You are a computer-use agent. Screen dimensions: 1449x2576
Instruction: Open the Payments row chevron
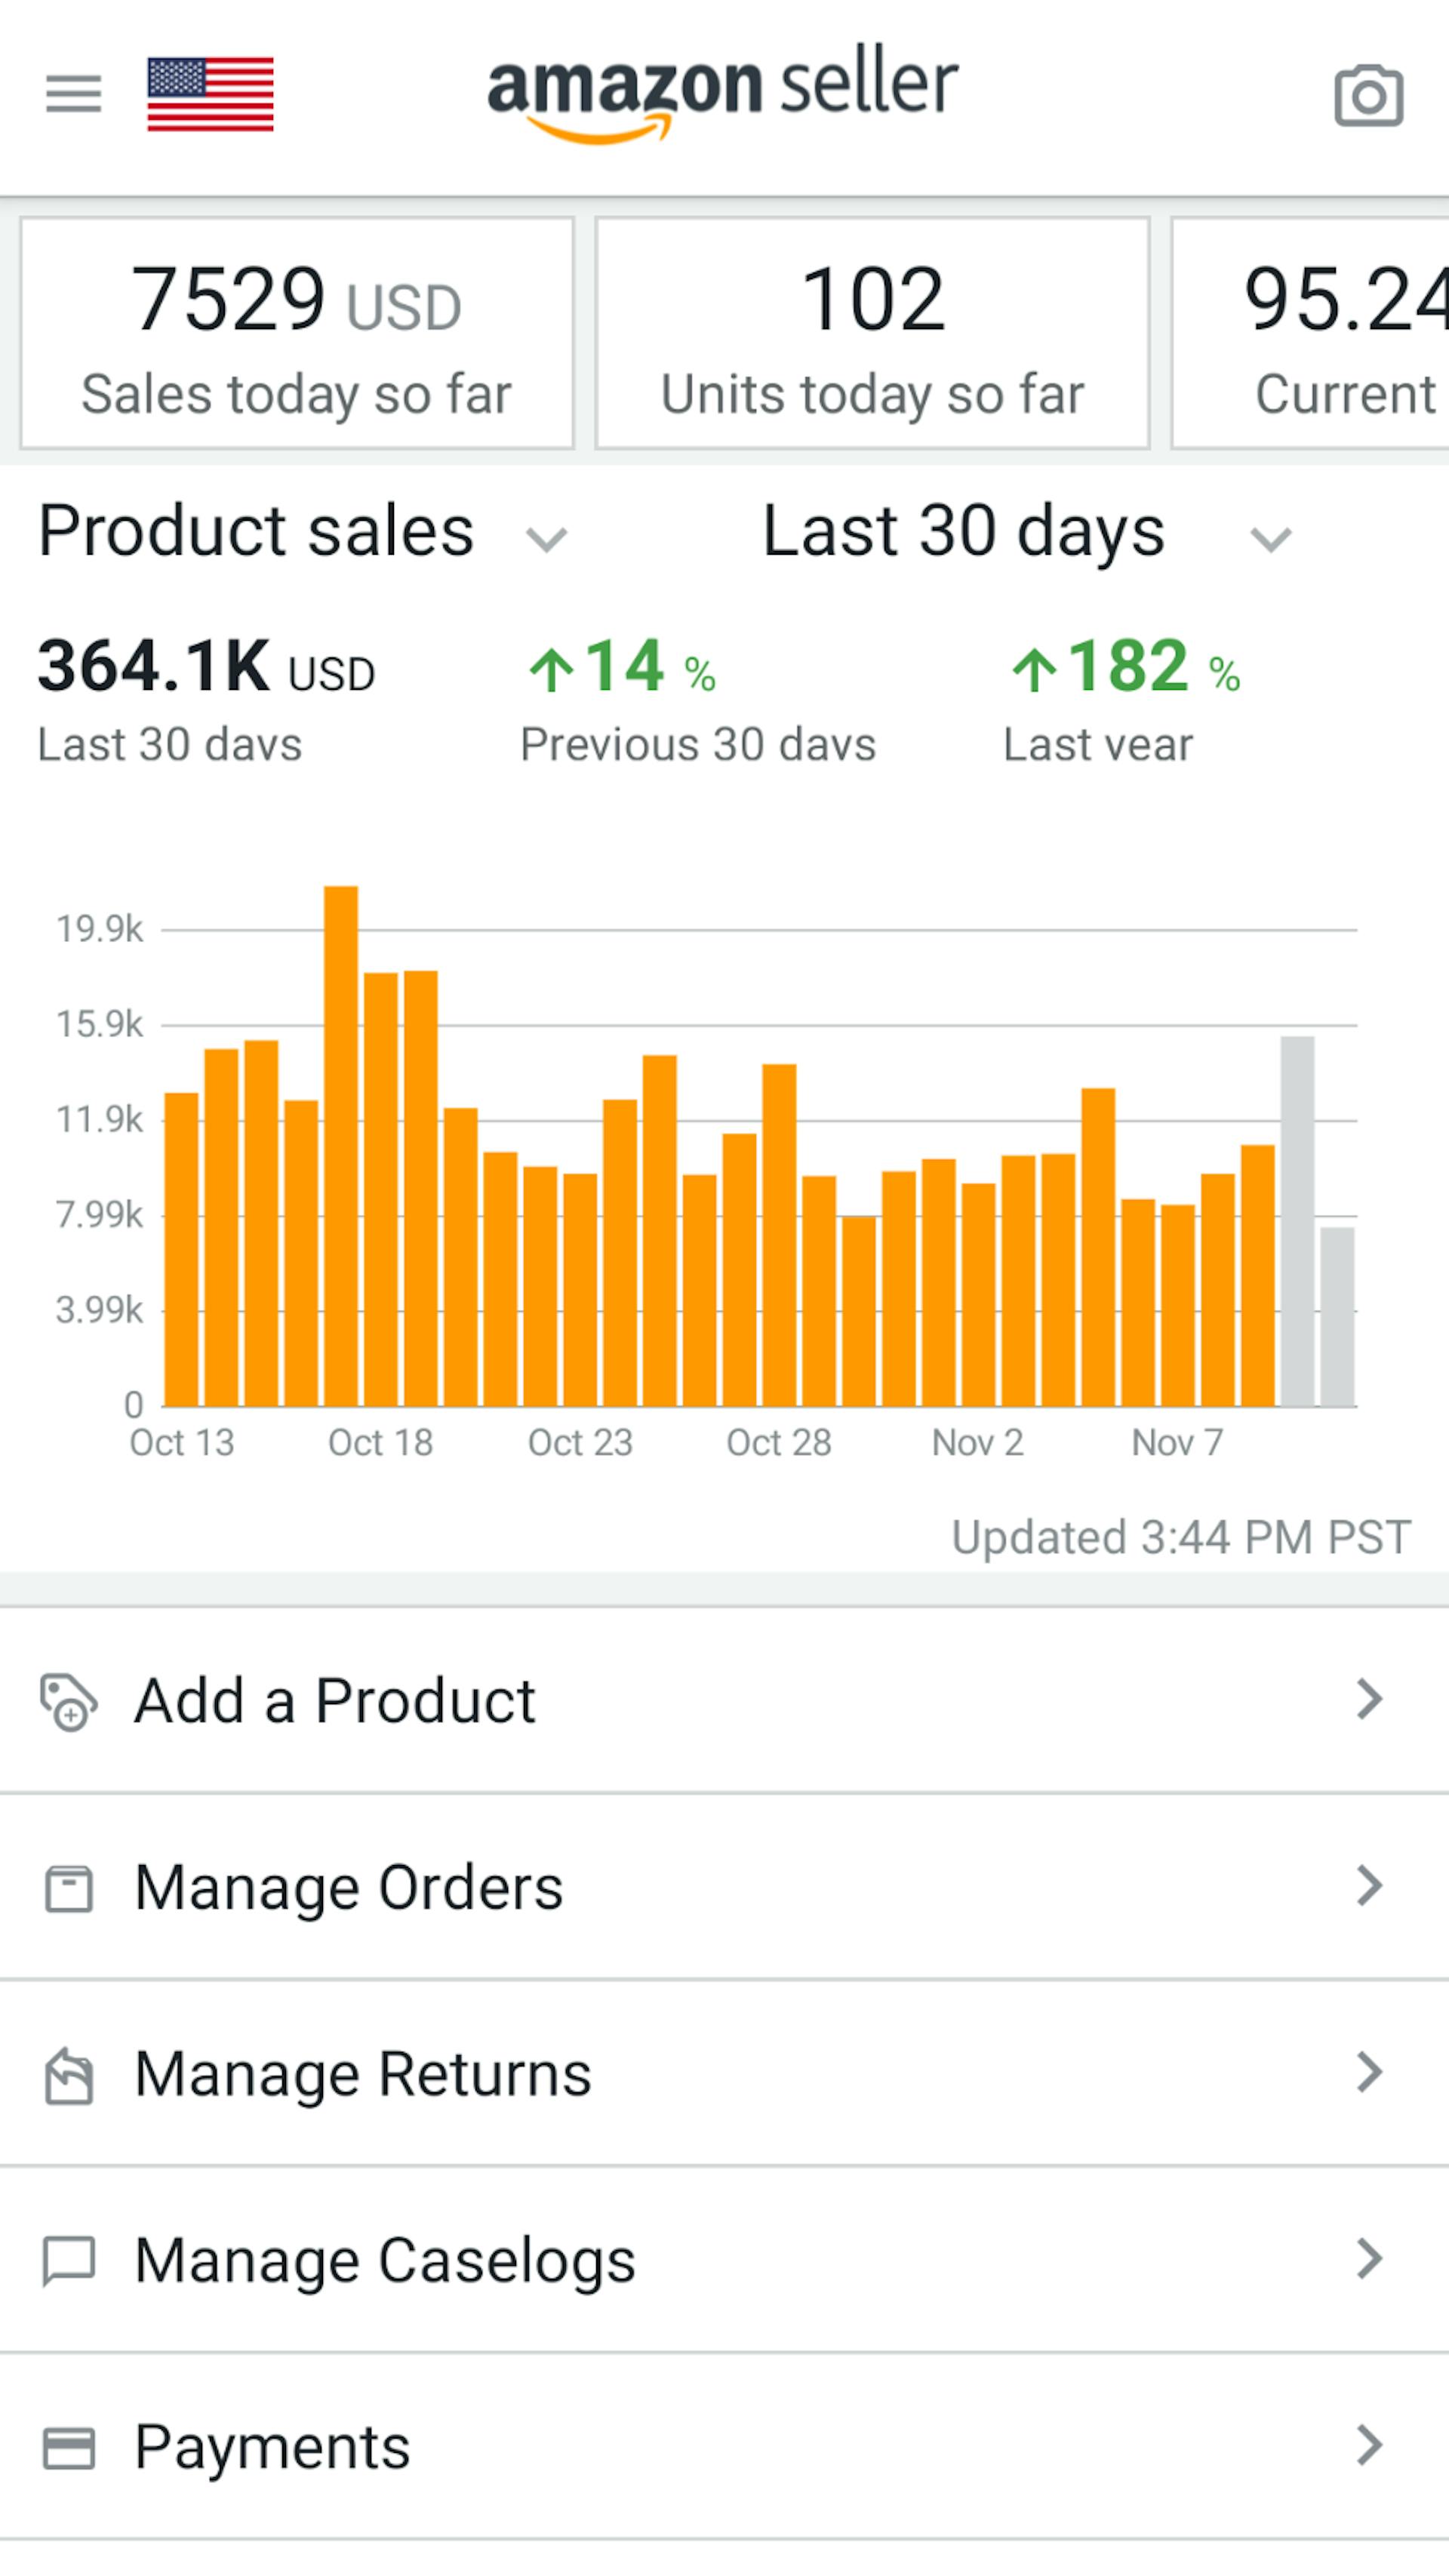click(x=1369, y=2446)
